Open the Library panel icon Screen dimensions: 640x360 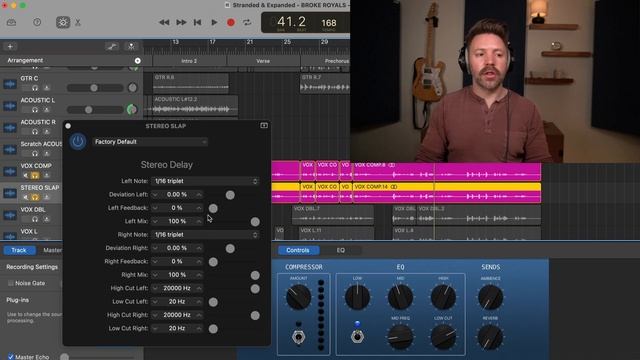coord(11,22)
